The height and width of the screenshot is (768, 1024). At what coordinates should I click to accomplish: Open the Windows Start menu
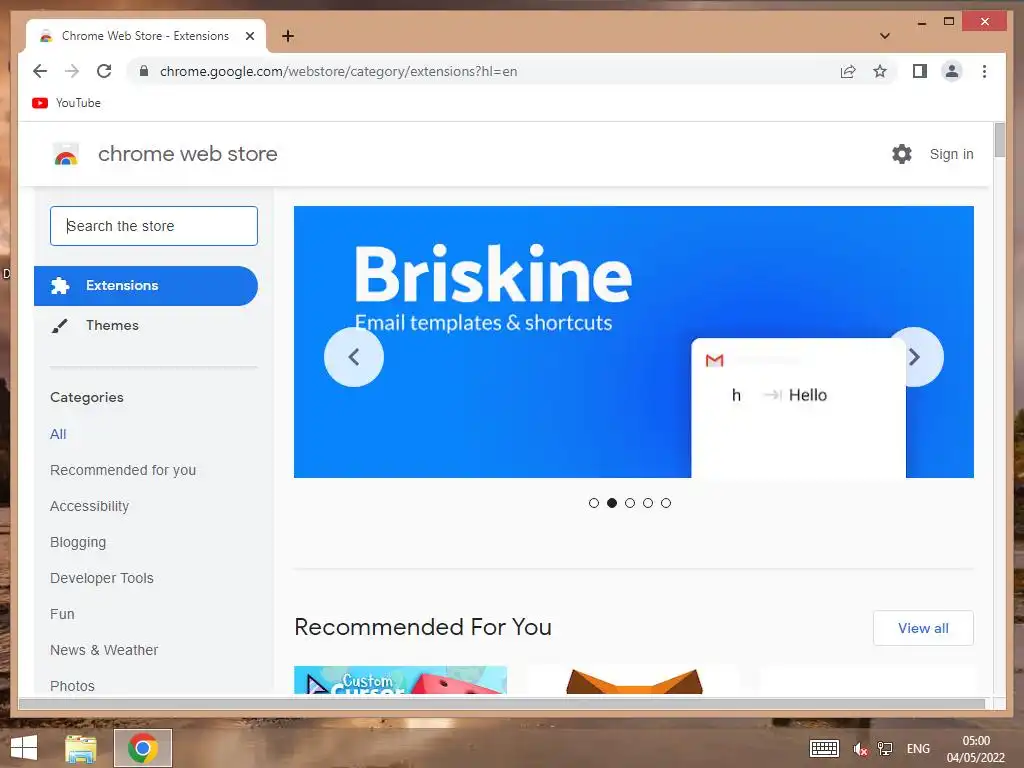(x=24, y=748)
